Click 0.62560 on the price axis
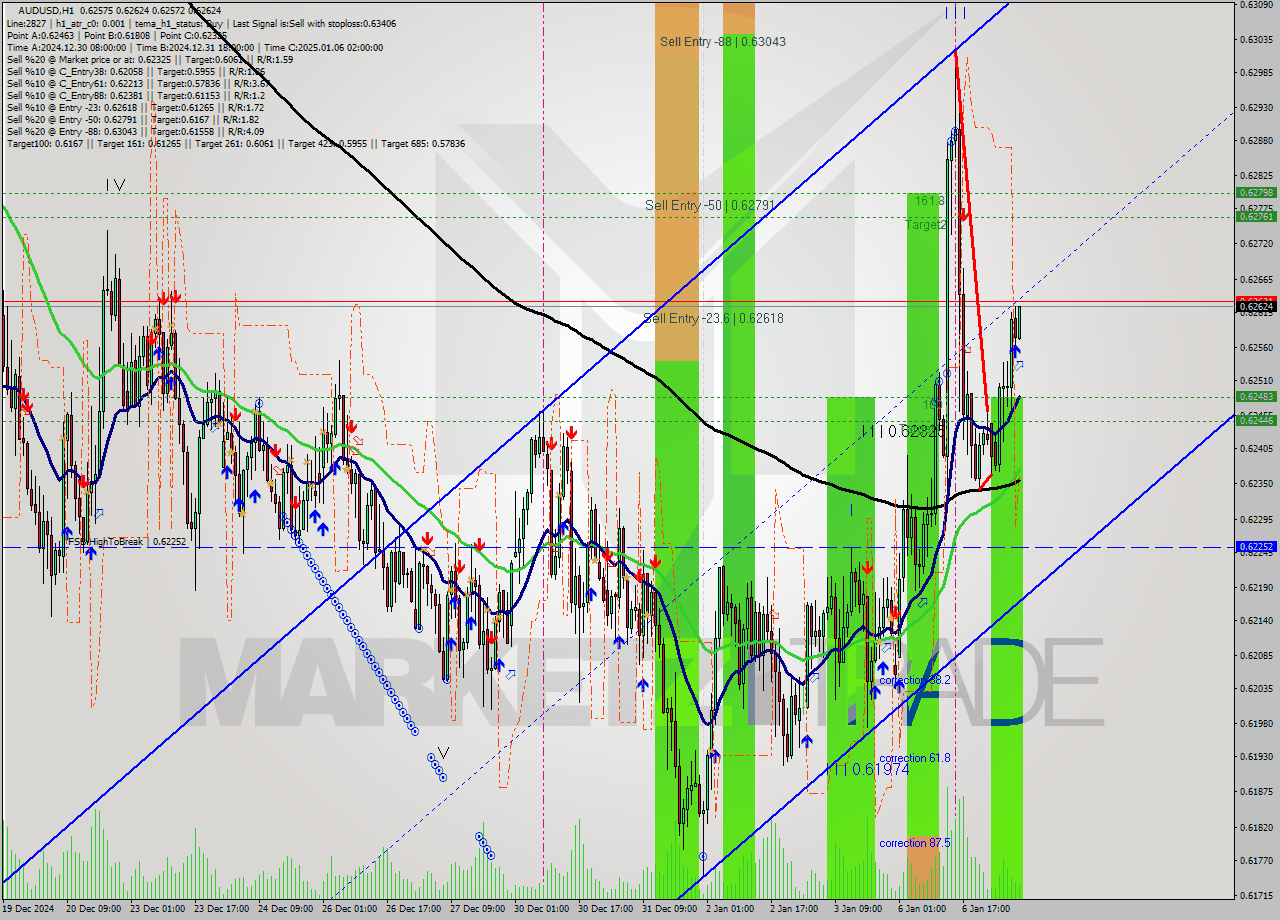This screenshot has height=920, width=1280. click(1256, 347)
